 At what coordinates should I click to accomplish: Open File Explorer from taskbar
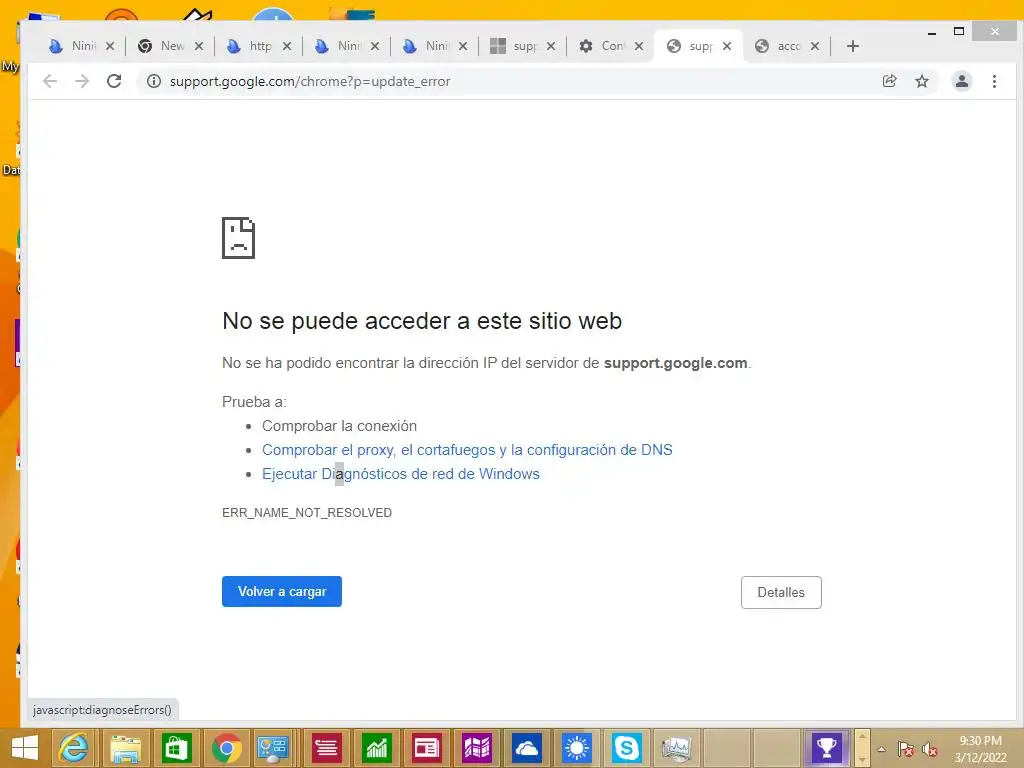(125, 748)
